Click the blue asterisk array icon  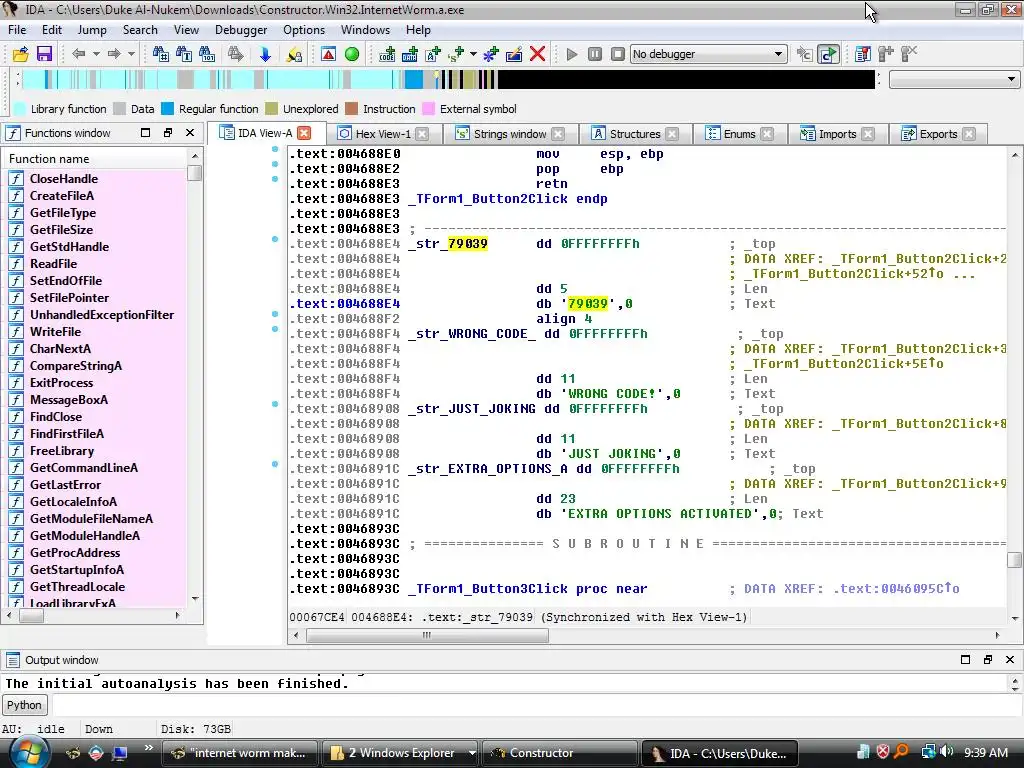click(x=490, y=54)
